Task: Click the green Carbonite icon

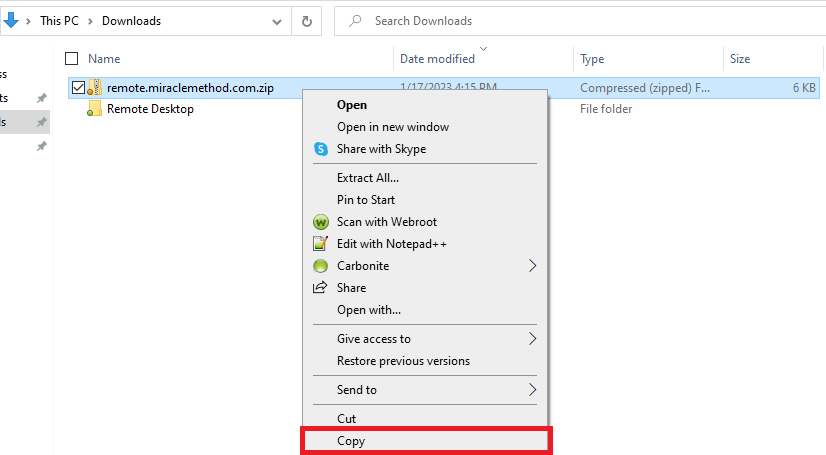Action: 320,266
